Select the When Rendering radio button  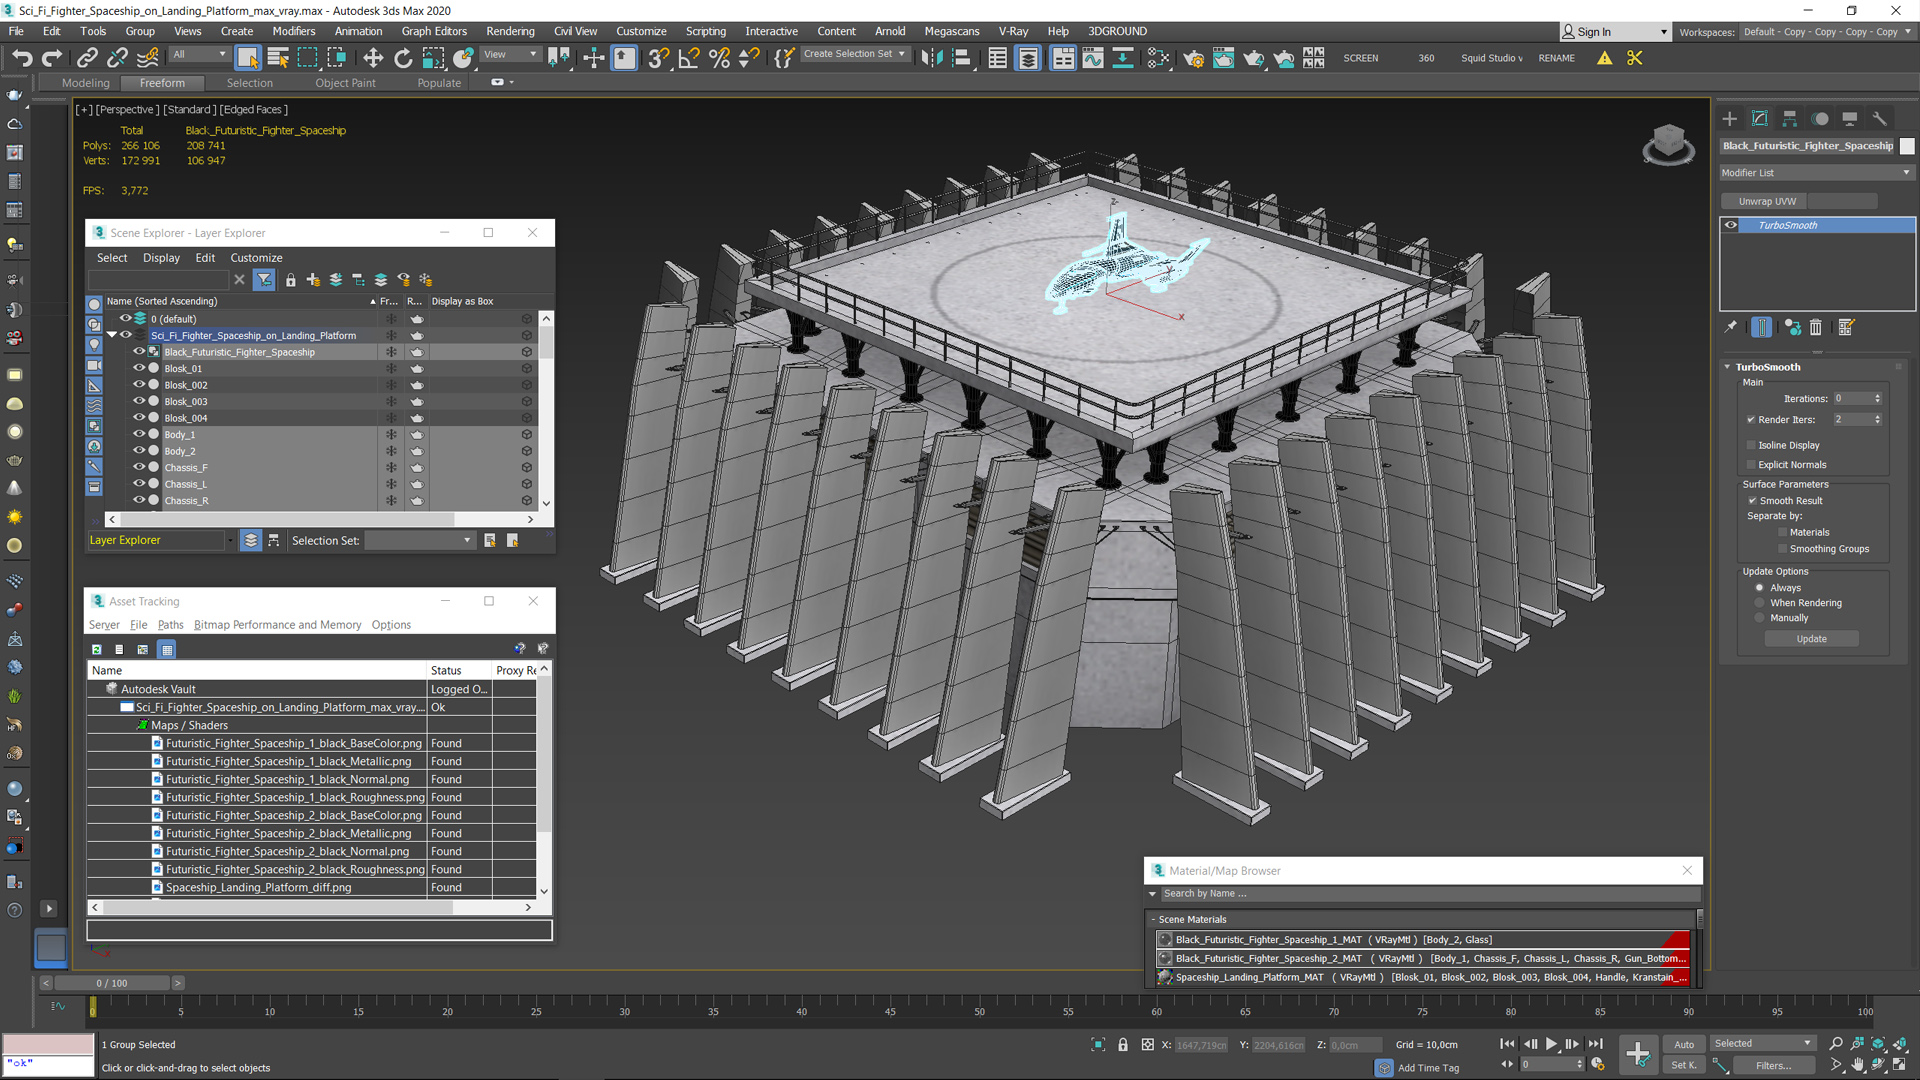click(x=1759, y=602)
